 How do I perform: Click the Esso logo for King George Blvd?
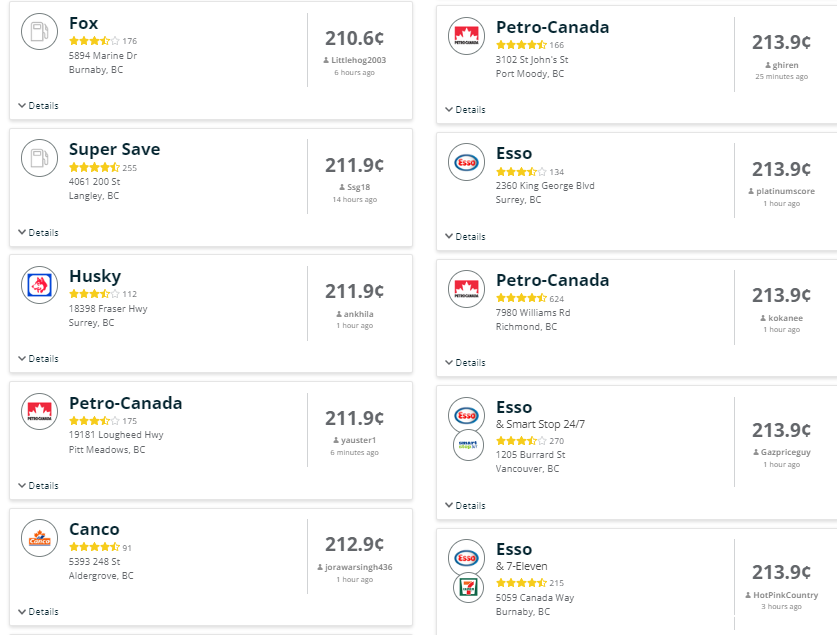[467, 162]
